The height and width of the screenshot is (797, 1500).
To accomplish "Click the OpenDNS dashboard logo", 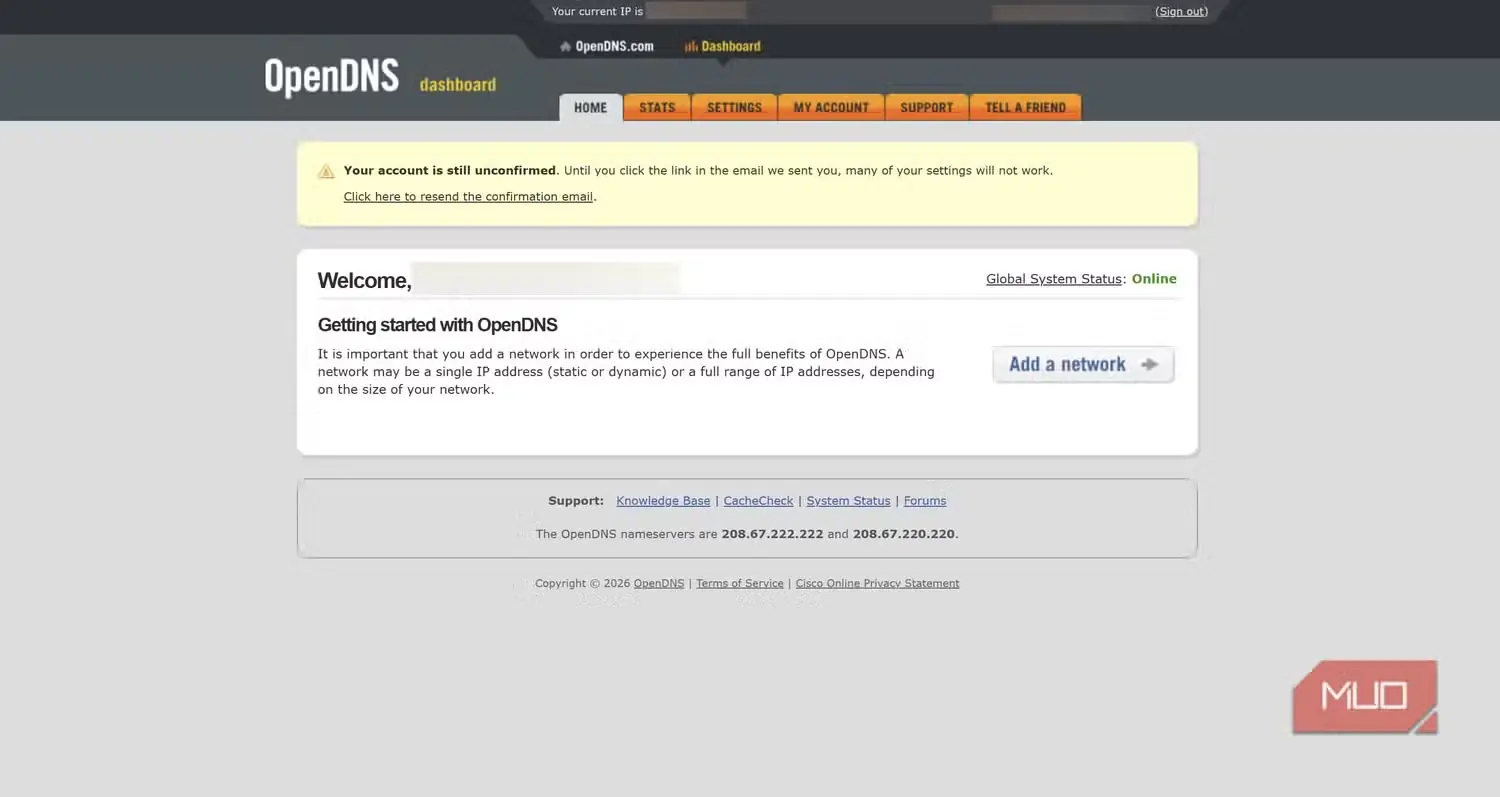I will tap(380, 78).
